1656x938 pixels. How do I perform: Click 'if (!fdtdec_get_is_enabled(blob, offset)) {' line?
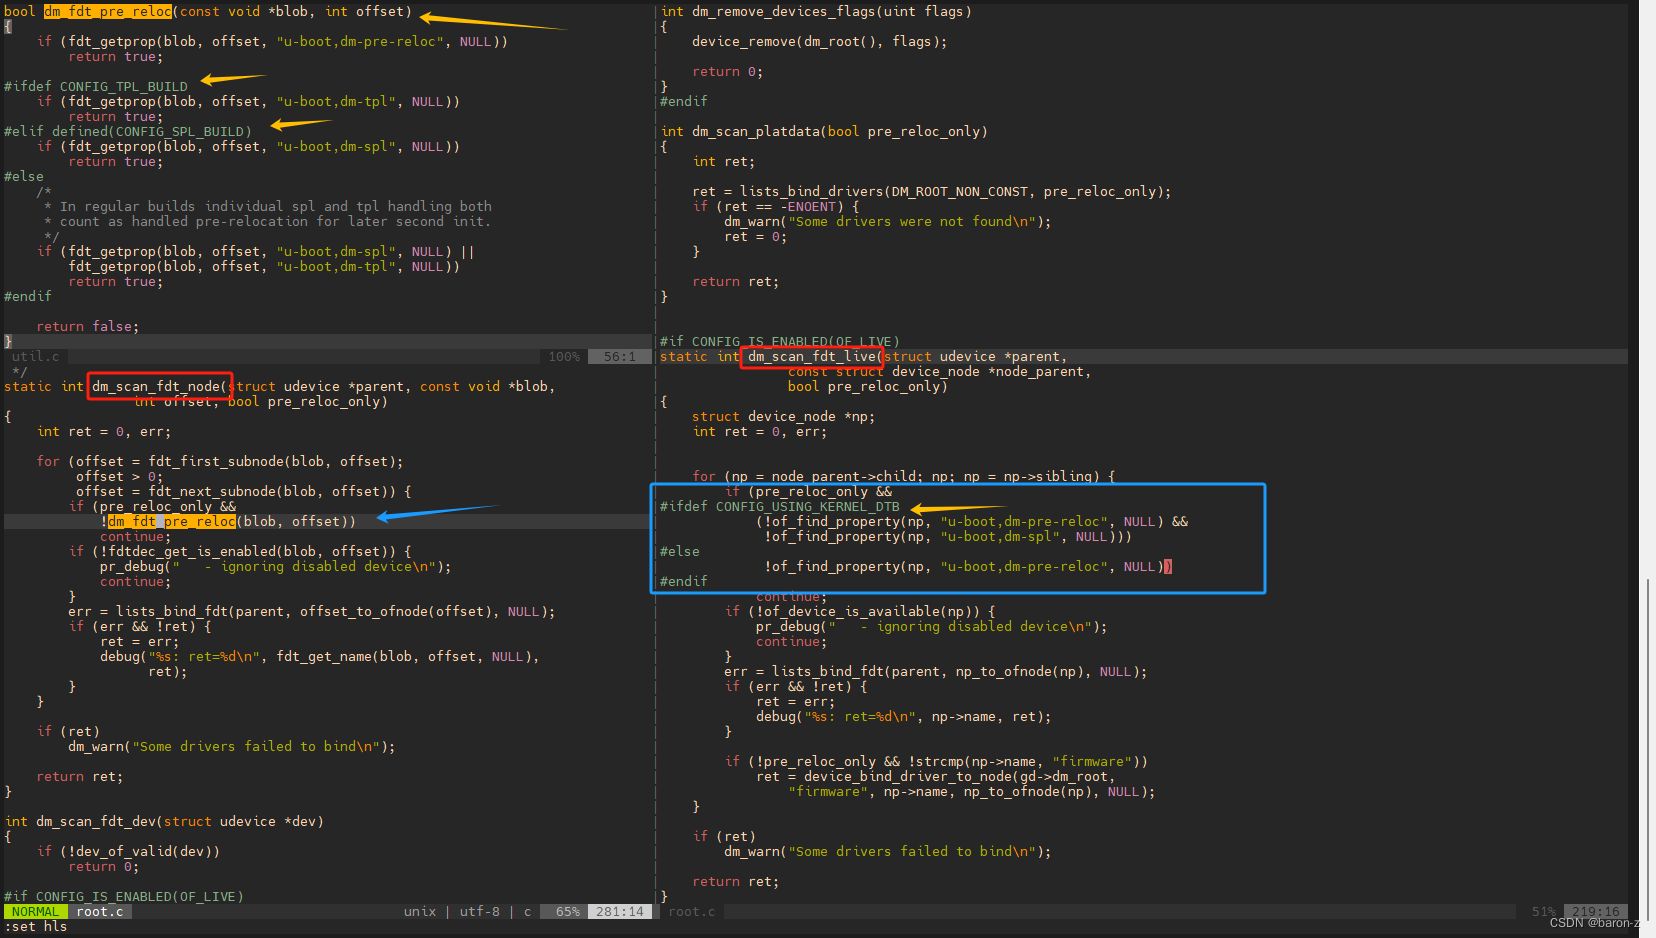[240, 551]
